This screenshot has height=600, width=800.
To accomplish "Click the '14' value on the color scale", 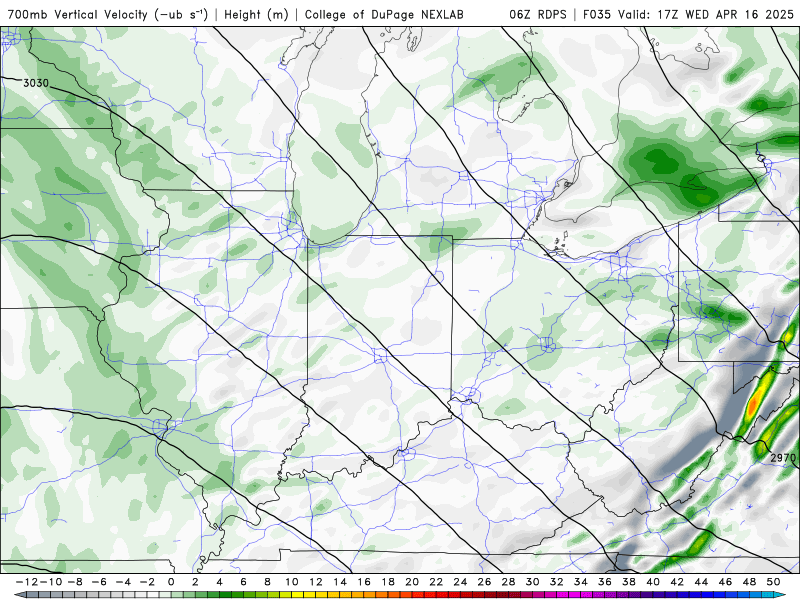I will pyautogui.click(x=340, y=582).
